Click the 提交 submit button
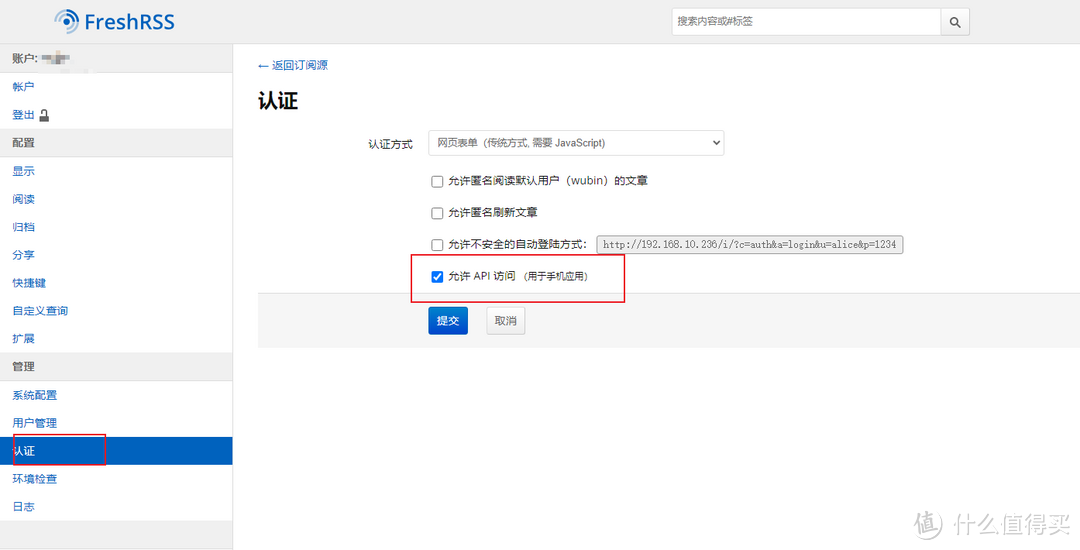Screen dimensions: 1080x550 coord(448,321)
